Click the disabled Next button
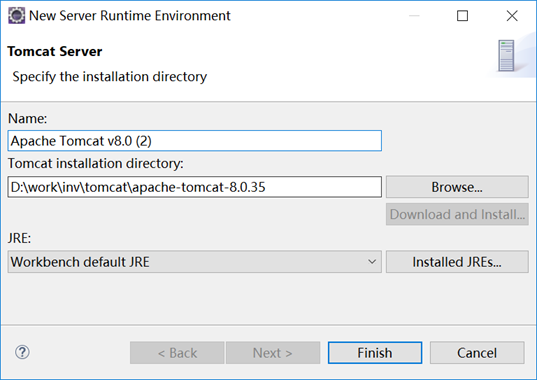Screen dimensions: 537x380 [x=273, y=353]
